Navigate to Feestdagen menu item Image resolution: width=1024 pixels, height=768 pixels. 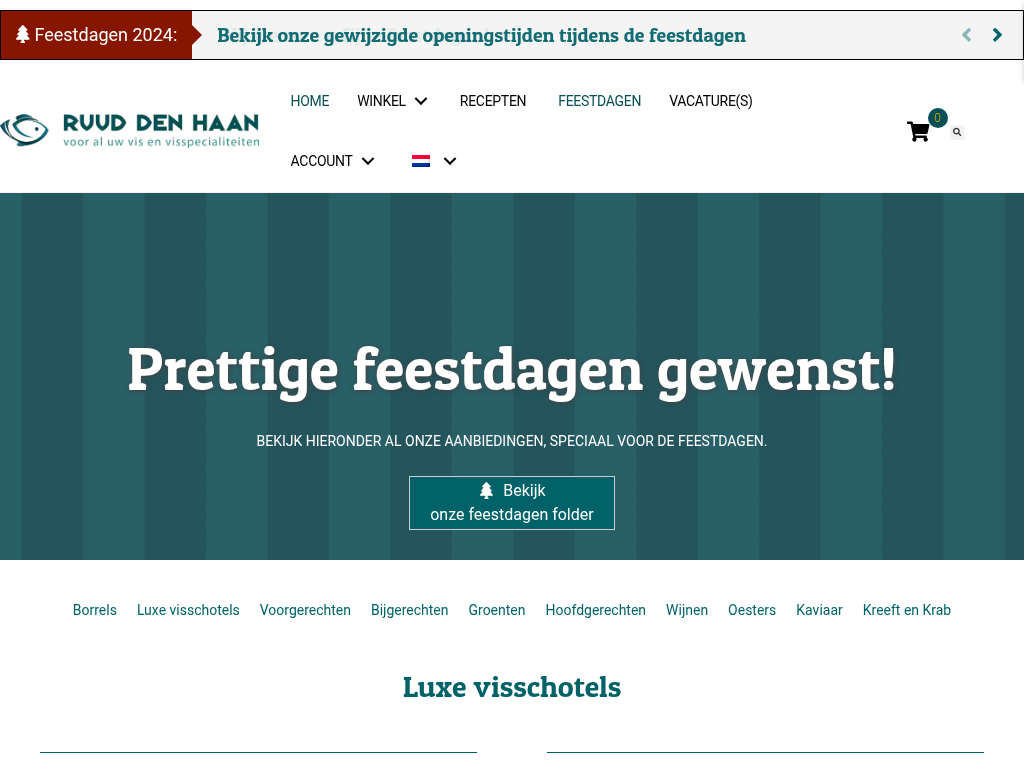[599, 101]
